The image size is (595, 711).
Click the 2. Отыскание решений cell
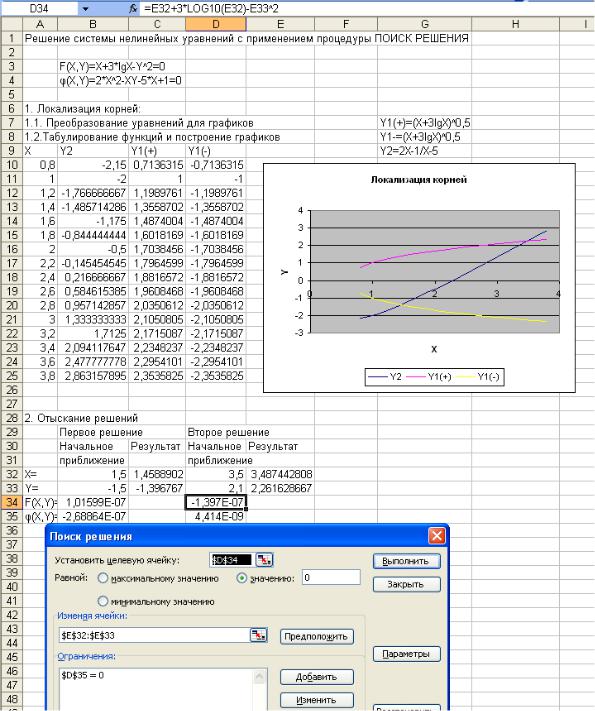pyautogui.click(x=81, y=418)
